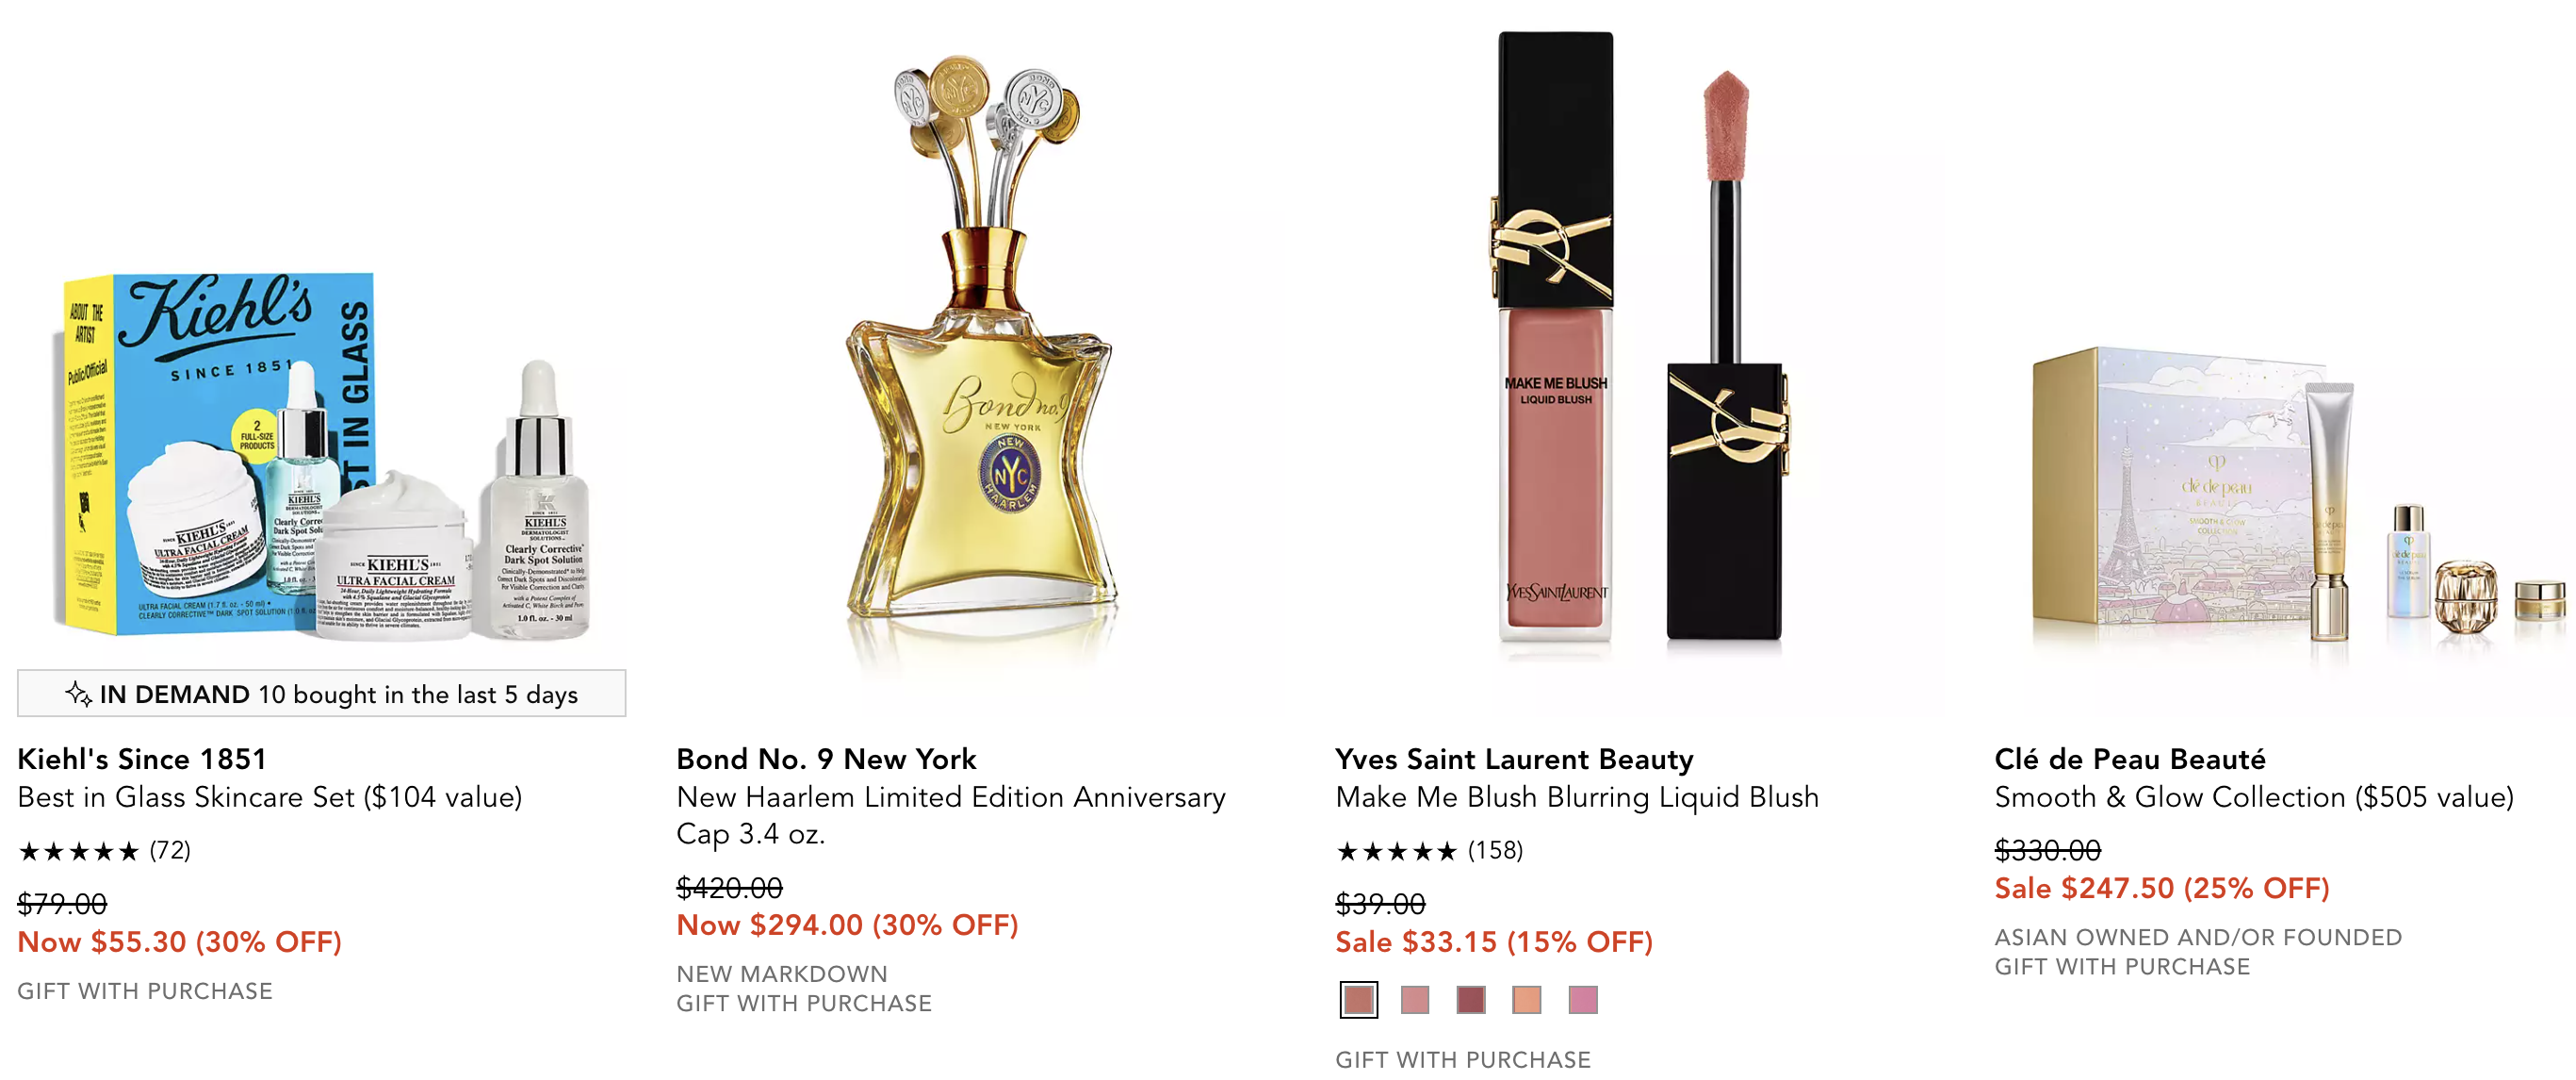This screenshot has height=1080, width=2576.
Task: Click the Kiehl's 72 reviews star rating
Action: tap(104, 851)
